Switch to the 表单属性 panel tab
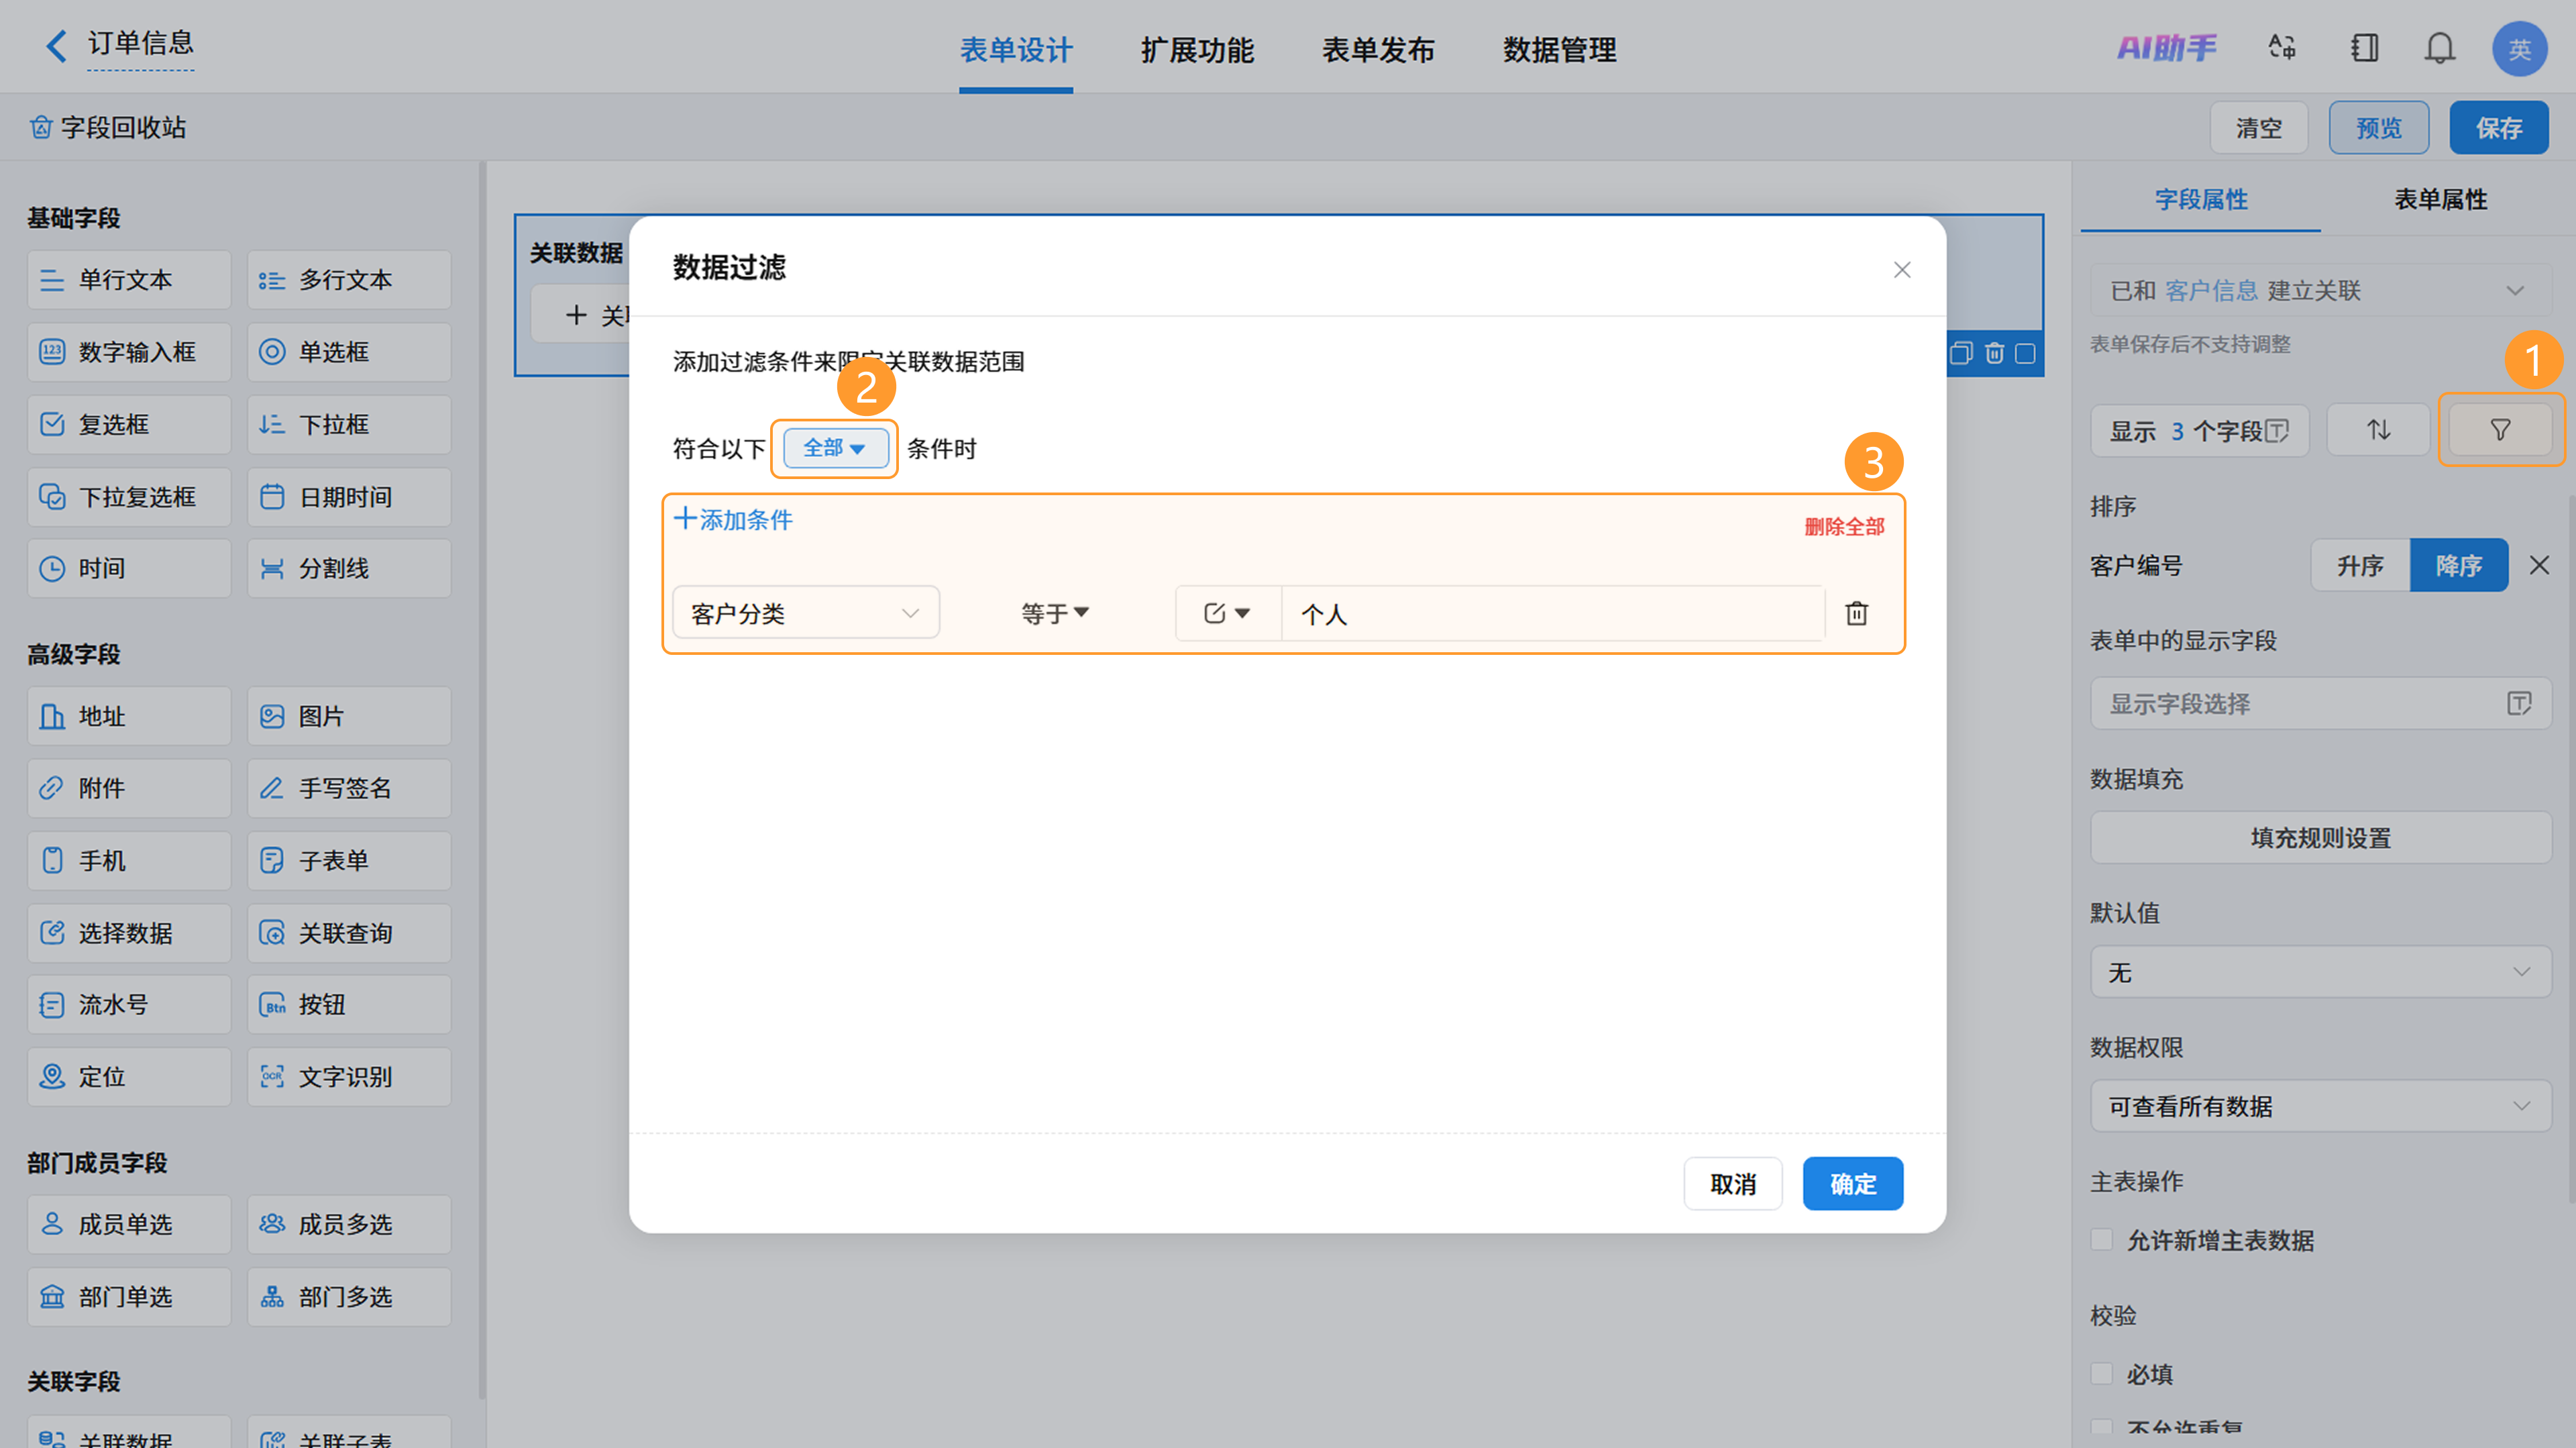The width and height of the screenshot is (2576, 1448). [2440, 199]
